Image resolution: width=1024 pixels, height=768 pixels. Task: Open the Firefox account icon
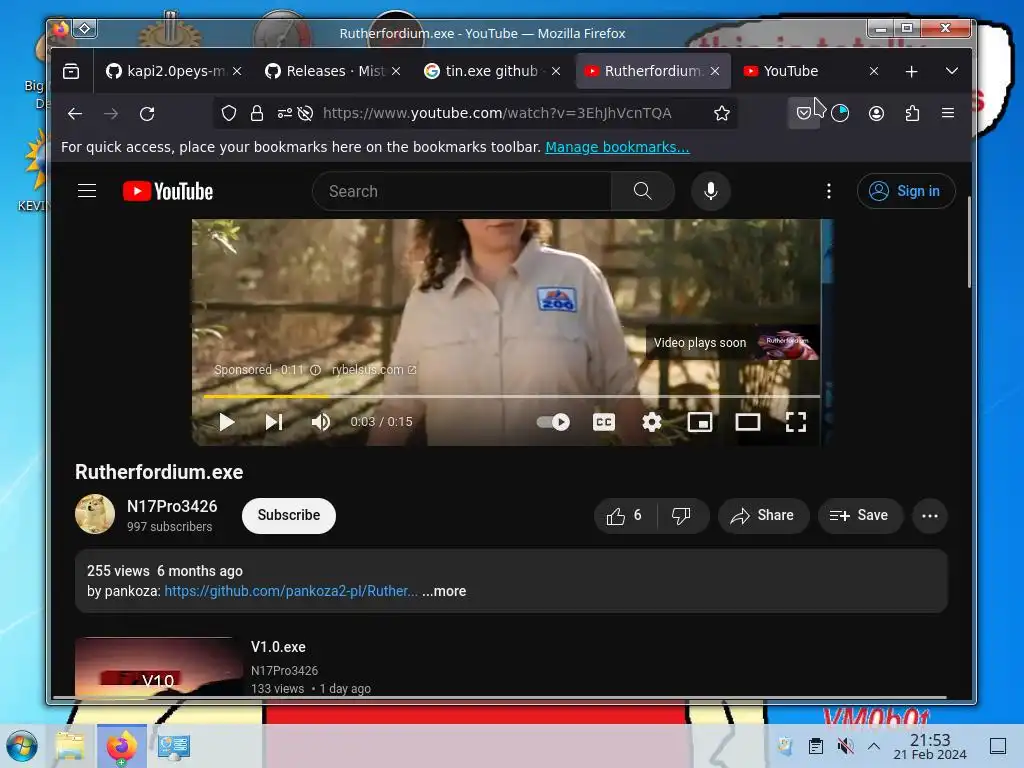click(x=876, y=114)
